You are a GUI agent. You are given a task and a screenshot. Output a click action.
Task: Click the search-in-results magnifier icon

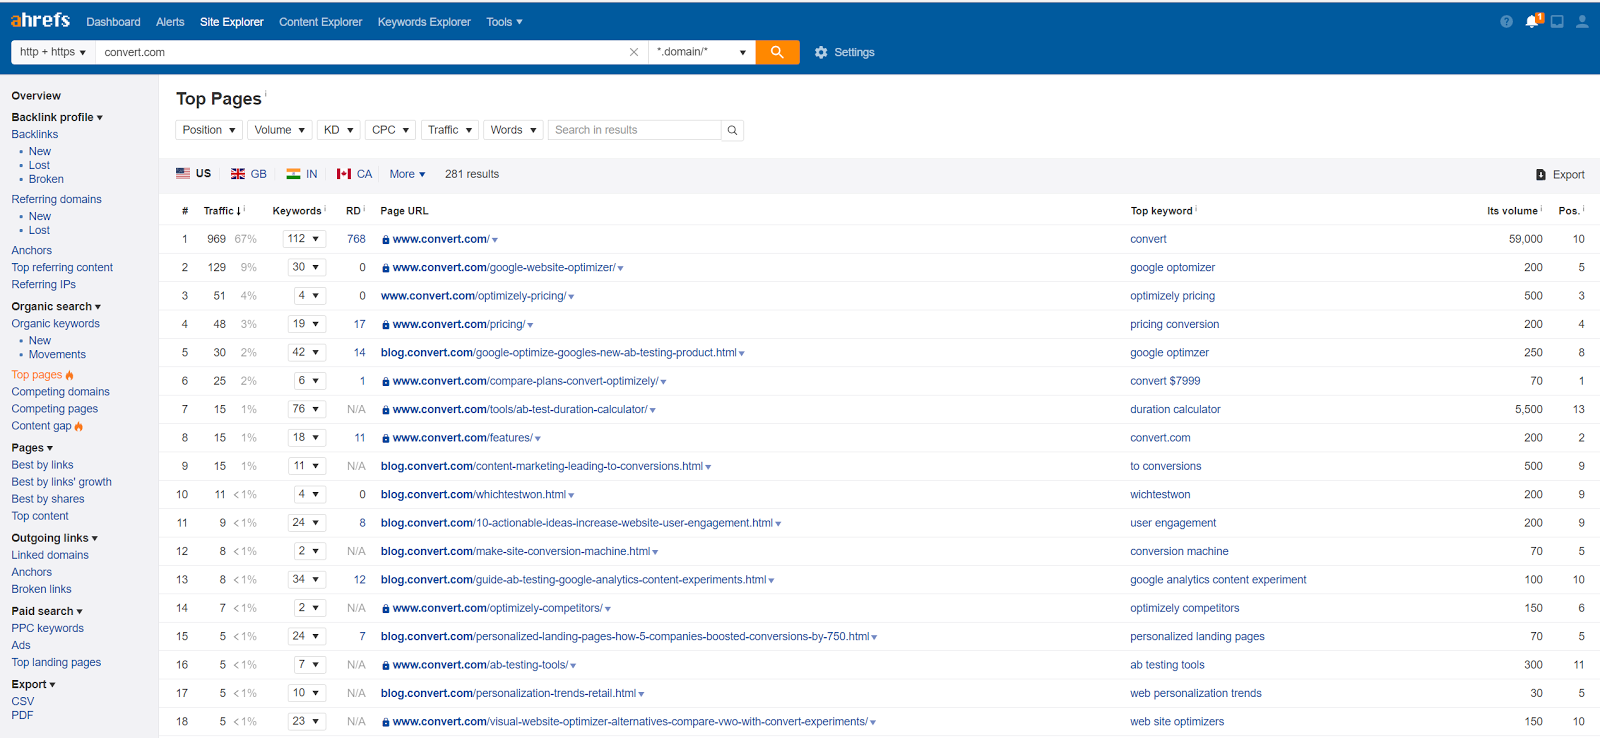732,130
